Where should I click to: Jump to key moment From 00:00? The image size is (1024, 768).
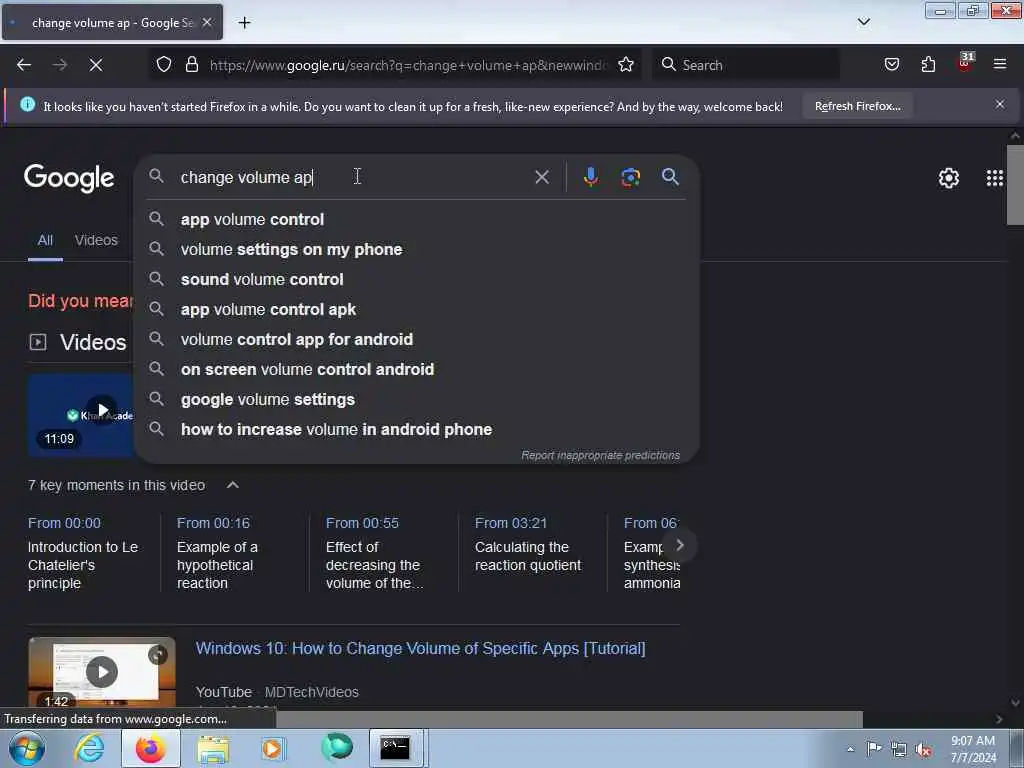(x=64, y=523)
